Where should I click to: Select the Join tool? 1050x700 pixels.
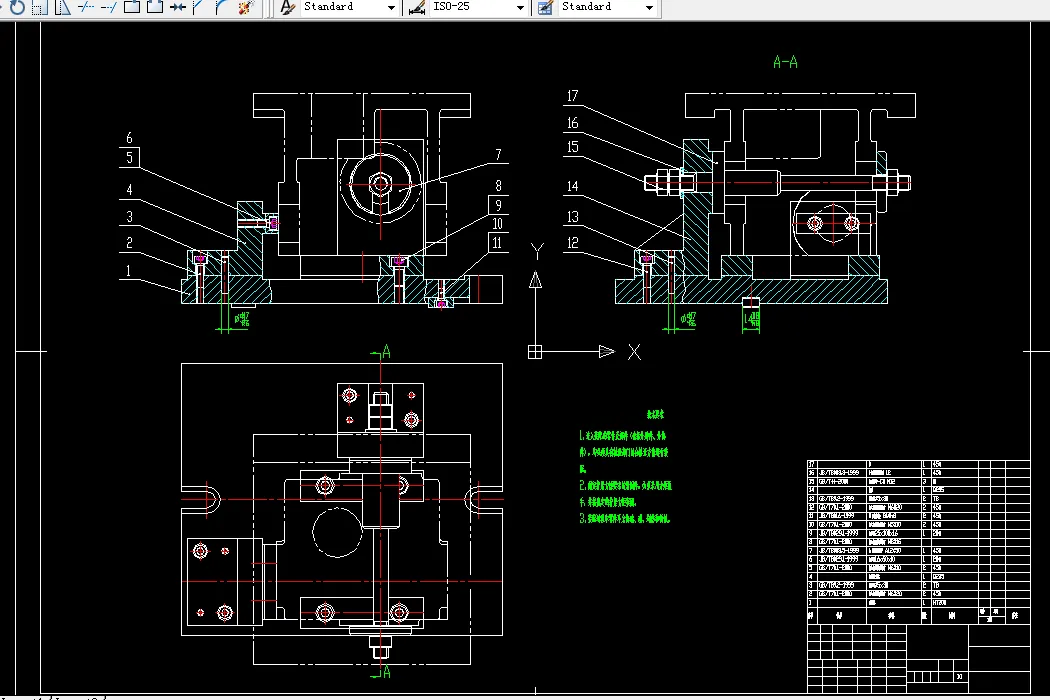tap(177, 7)
